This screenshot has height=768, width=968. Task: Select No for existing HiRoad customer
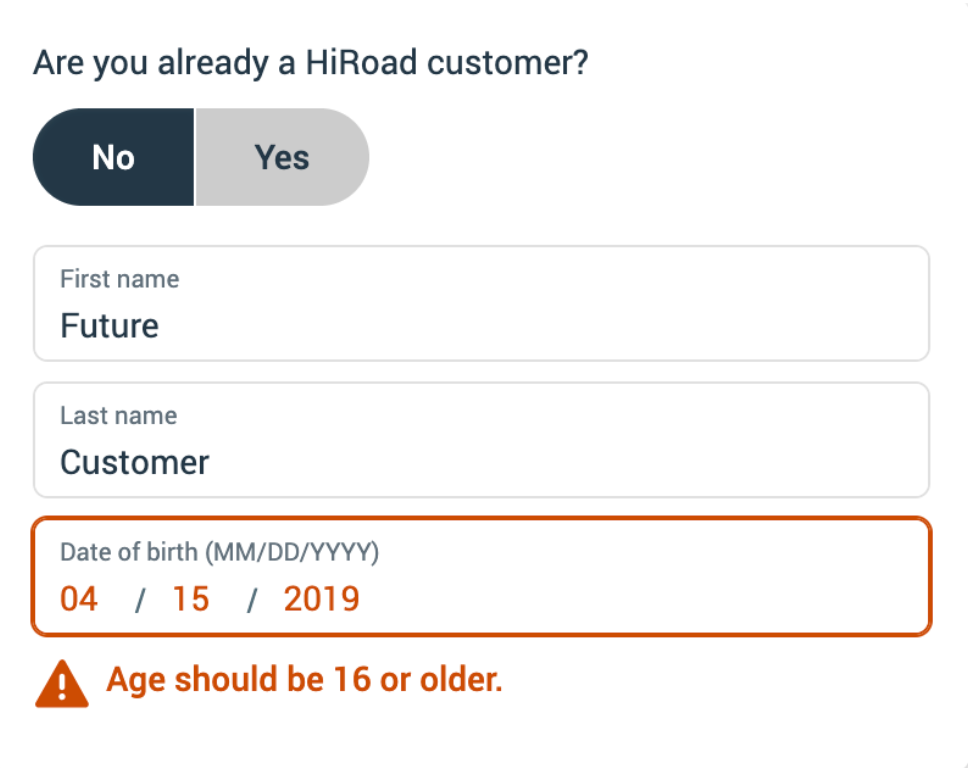pos(114,157)
